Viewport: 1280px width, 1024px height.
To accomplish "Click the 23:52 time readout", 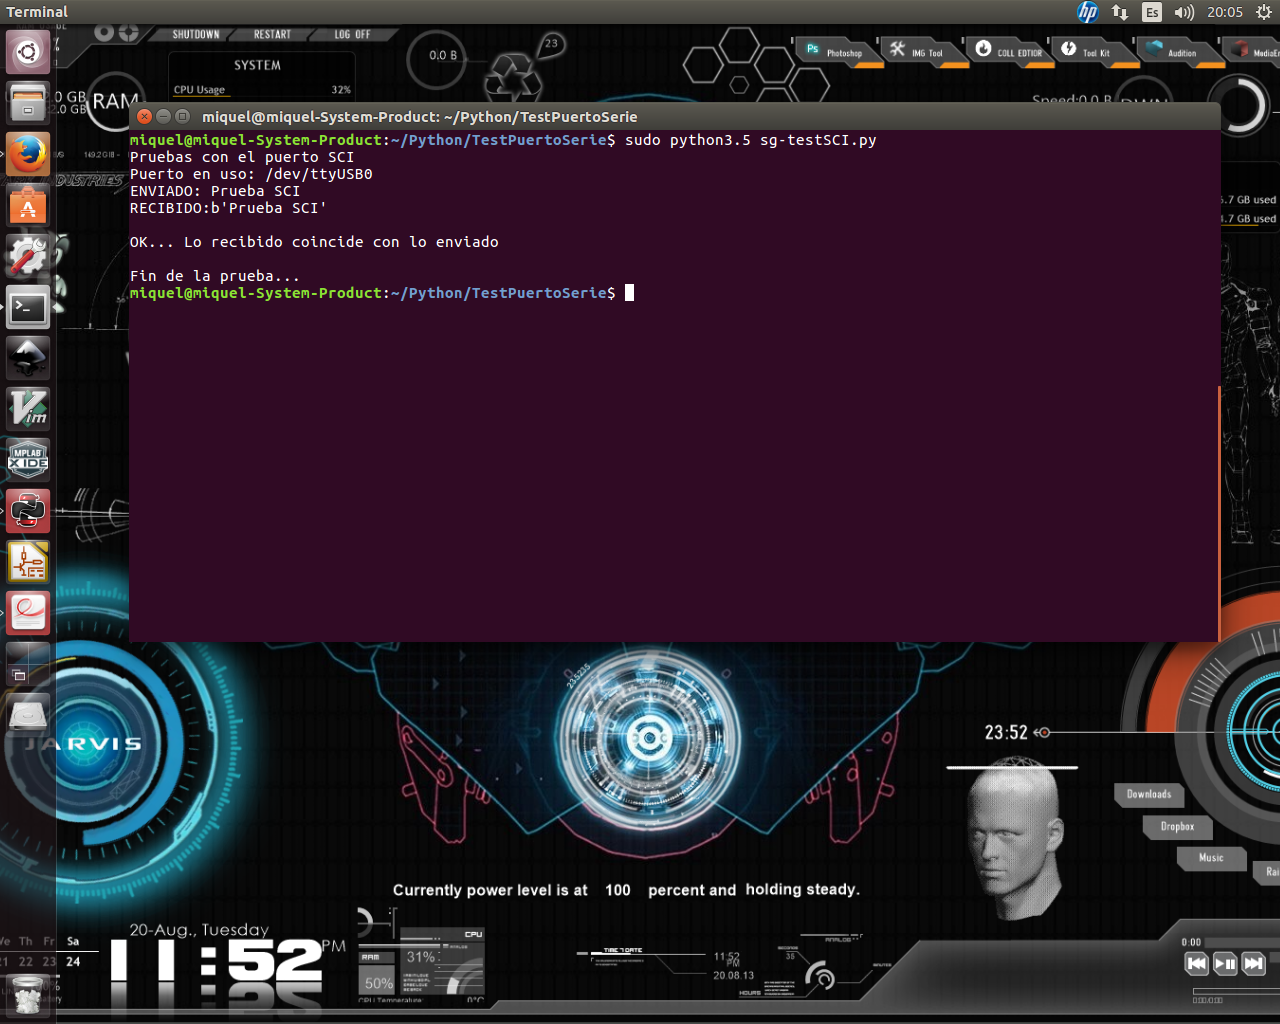I will [1006, 733].
